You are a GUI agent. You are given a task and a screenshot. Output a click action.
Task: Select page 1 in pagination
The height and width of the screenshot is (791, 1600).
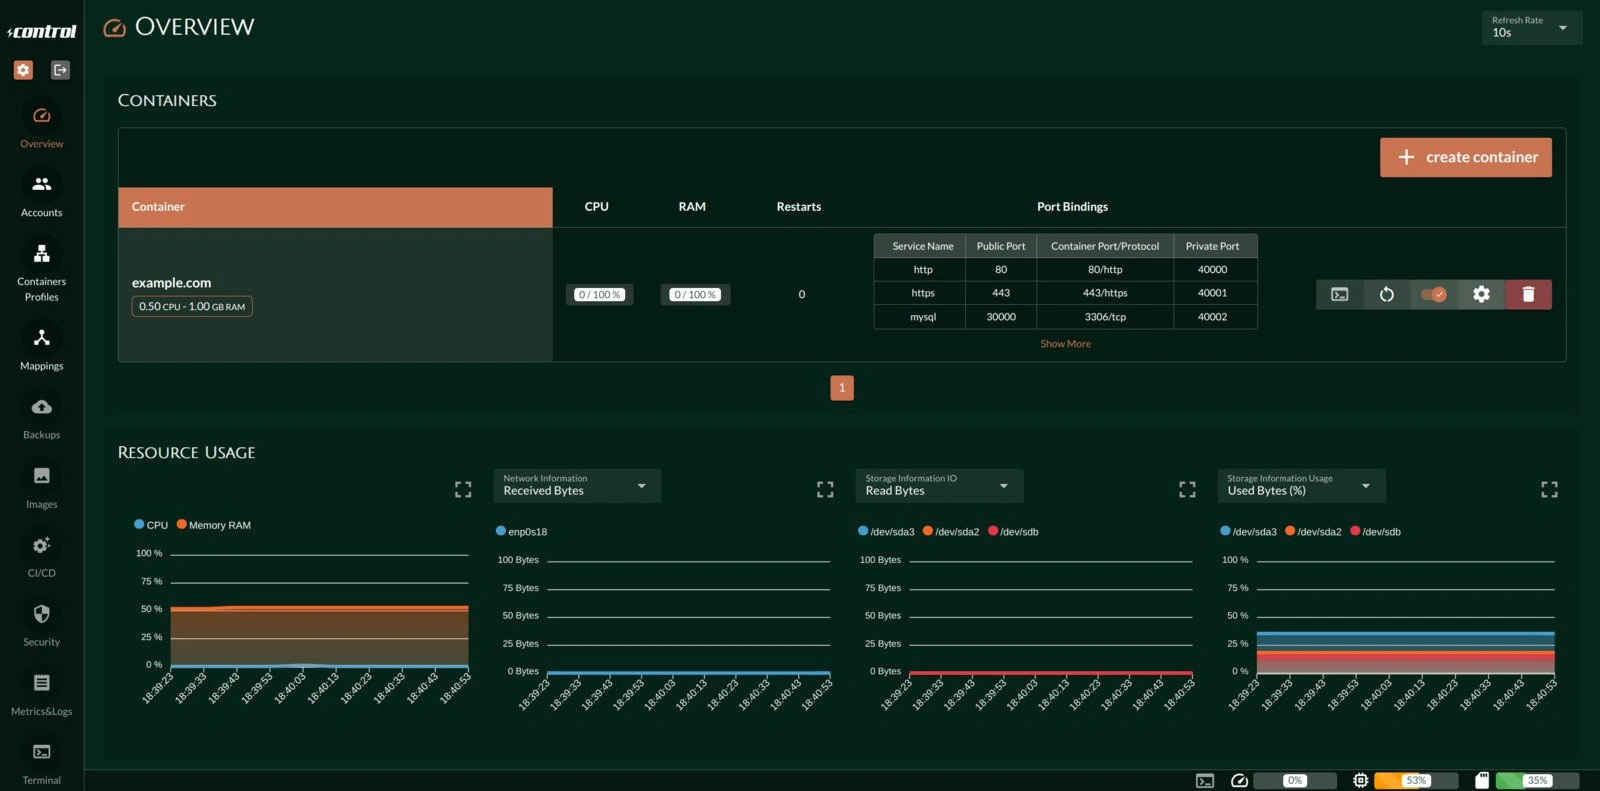842,388
